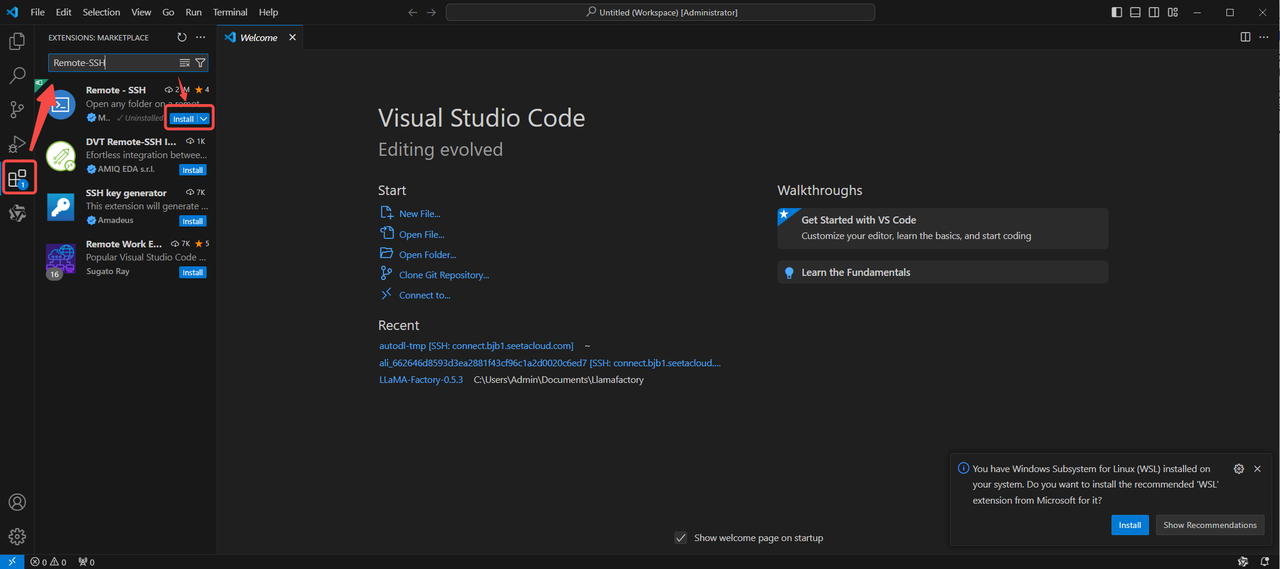Open extensions view more actions menu
The width and height of the screenshot is (1280, 569).
point(200,37)
